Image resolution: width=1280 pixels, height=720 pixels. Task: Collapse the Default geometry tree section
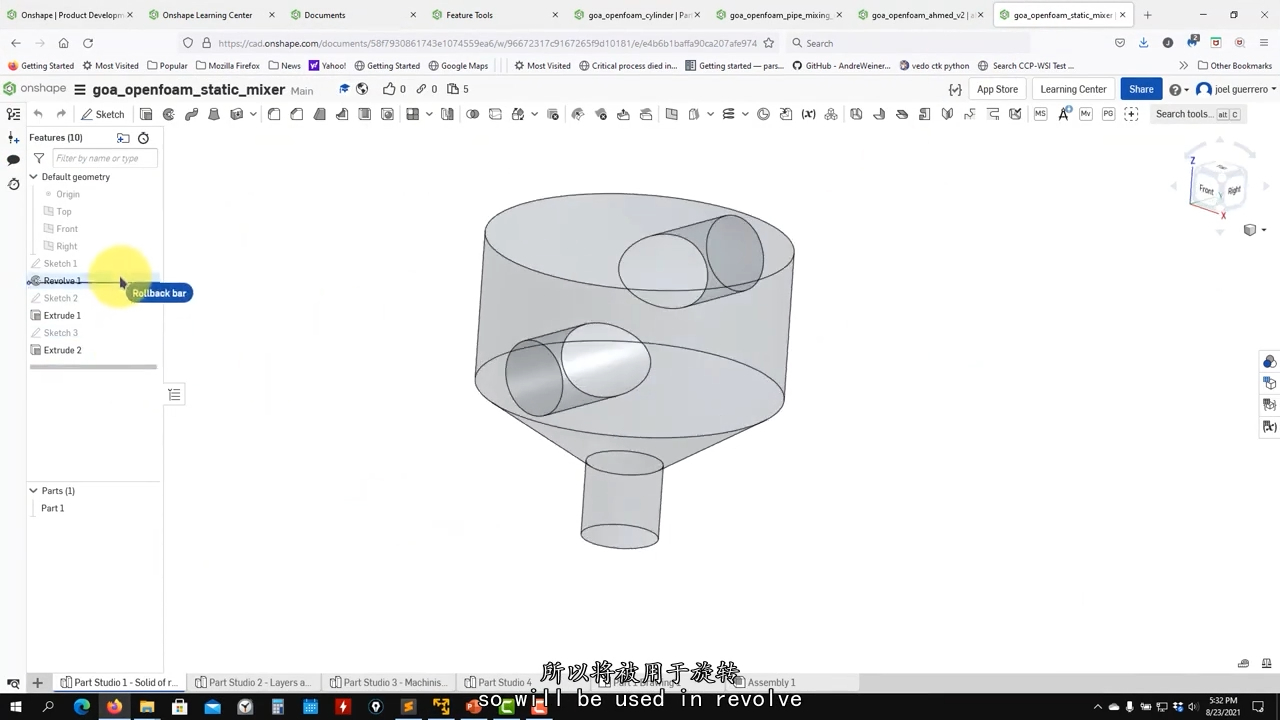click(x=33, y=177)
